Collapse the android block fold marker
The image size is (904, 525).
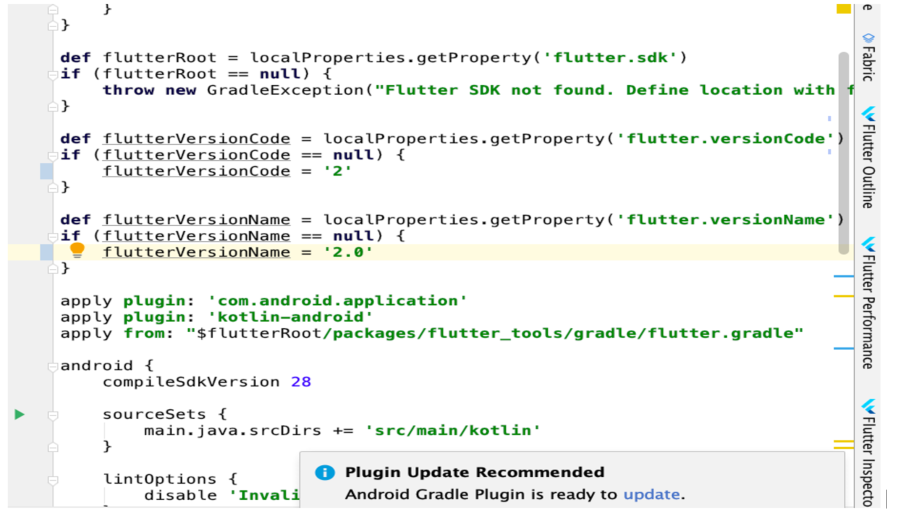53,366
